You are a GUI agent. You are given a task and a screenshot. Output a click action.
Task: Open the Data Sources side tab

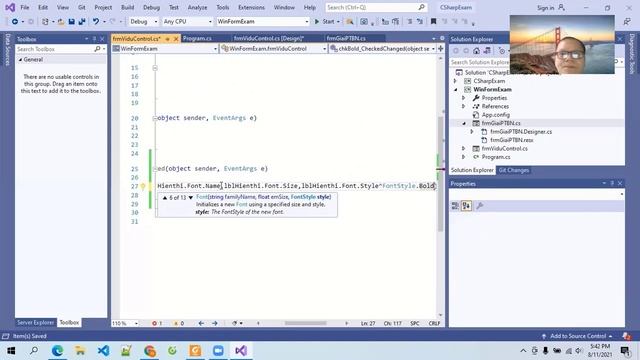pos(7,49)
